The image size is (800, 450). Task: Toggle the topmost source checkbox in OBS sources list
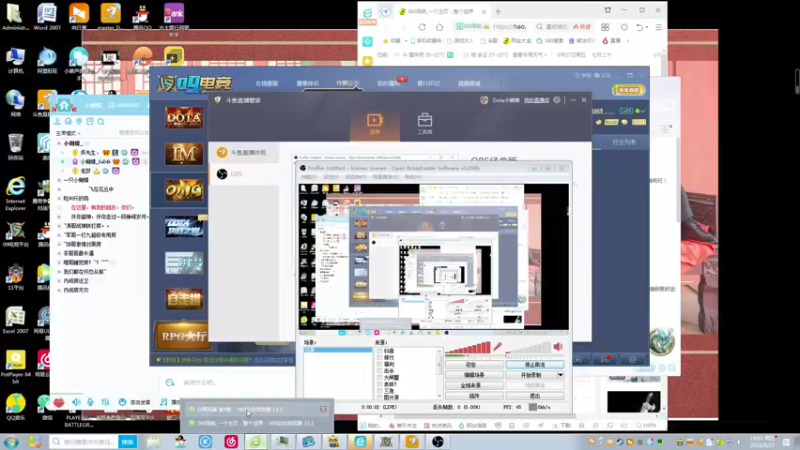(x=380, y=351)
